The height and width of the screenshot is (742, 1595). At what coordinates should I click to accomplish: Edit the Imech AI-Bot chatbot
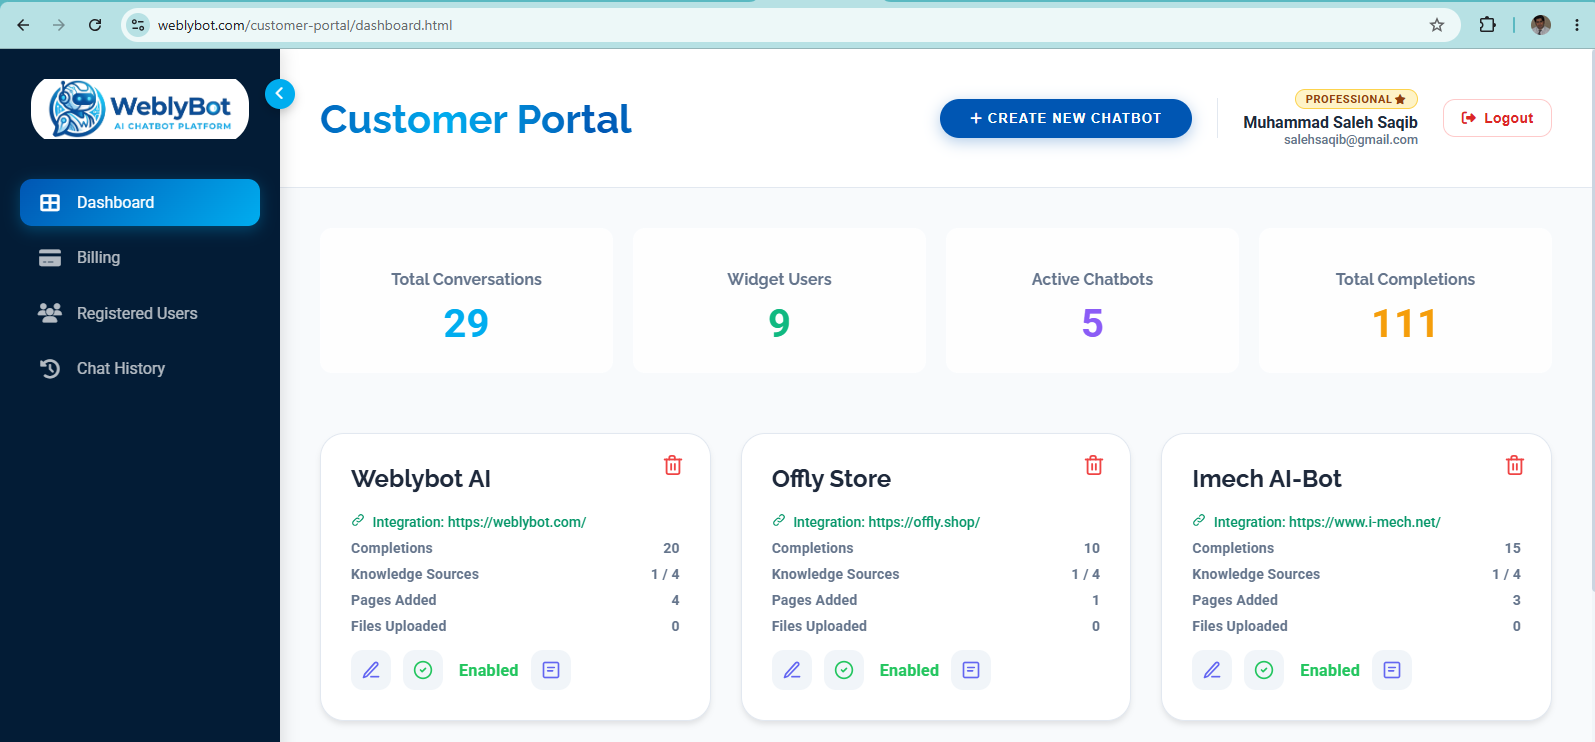[x=1212, y=670]
